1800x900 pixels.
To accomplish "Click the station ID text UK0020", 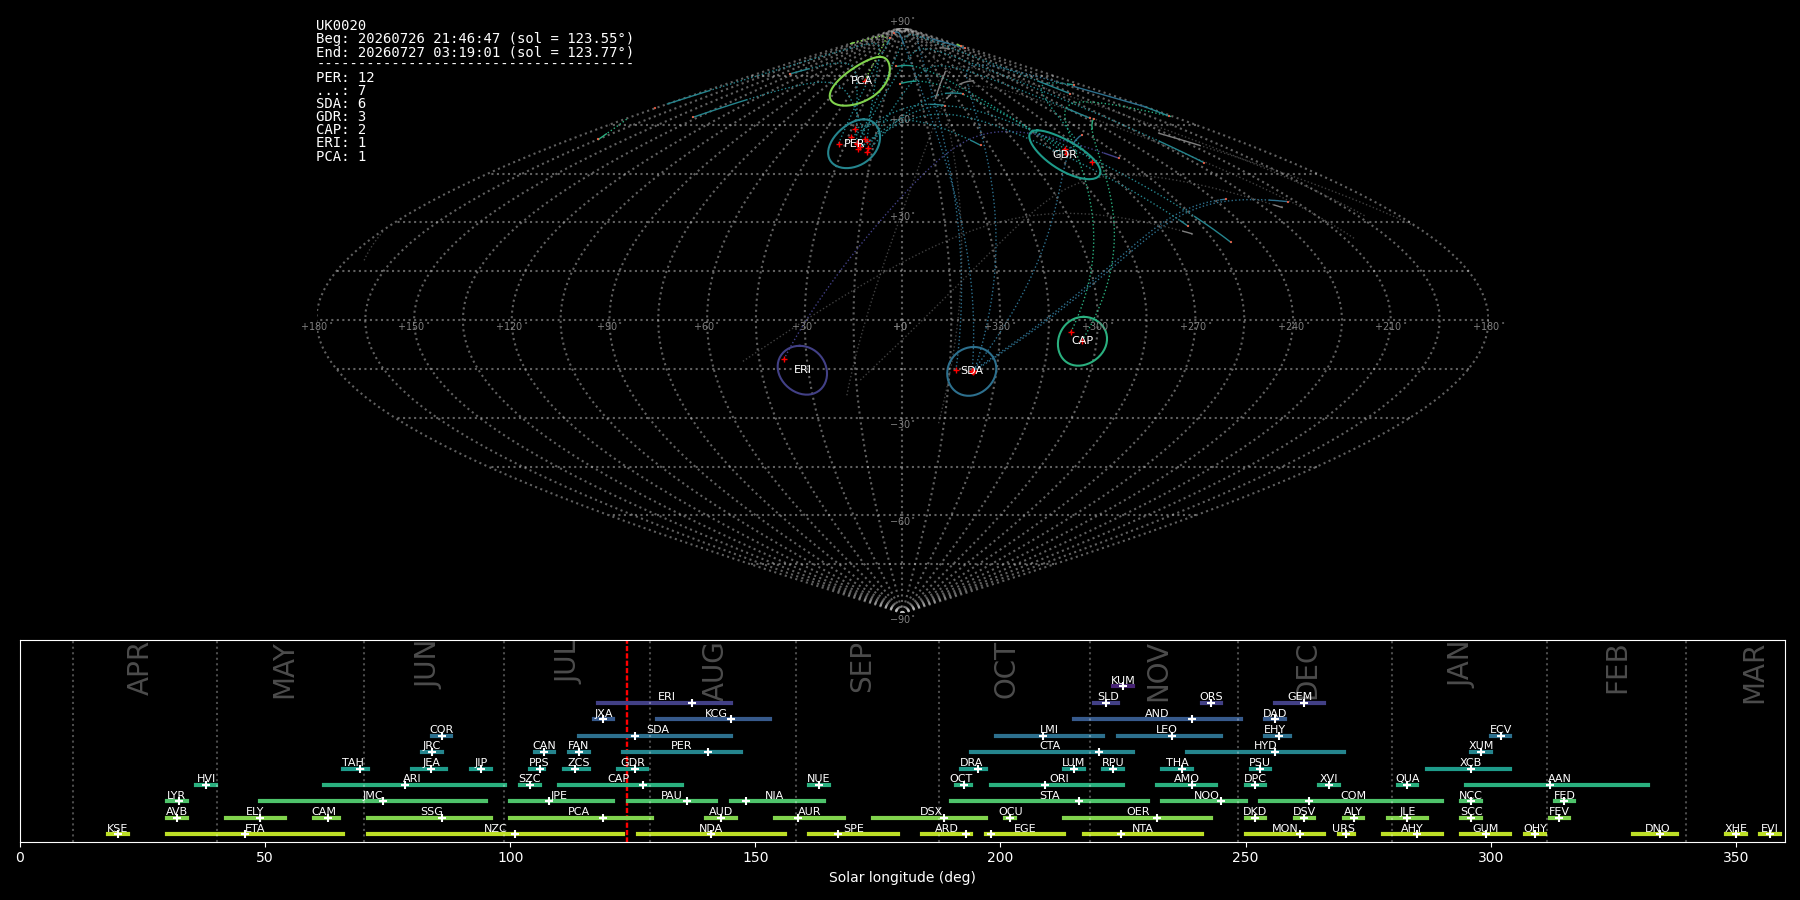I will [x=341, y=26].
